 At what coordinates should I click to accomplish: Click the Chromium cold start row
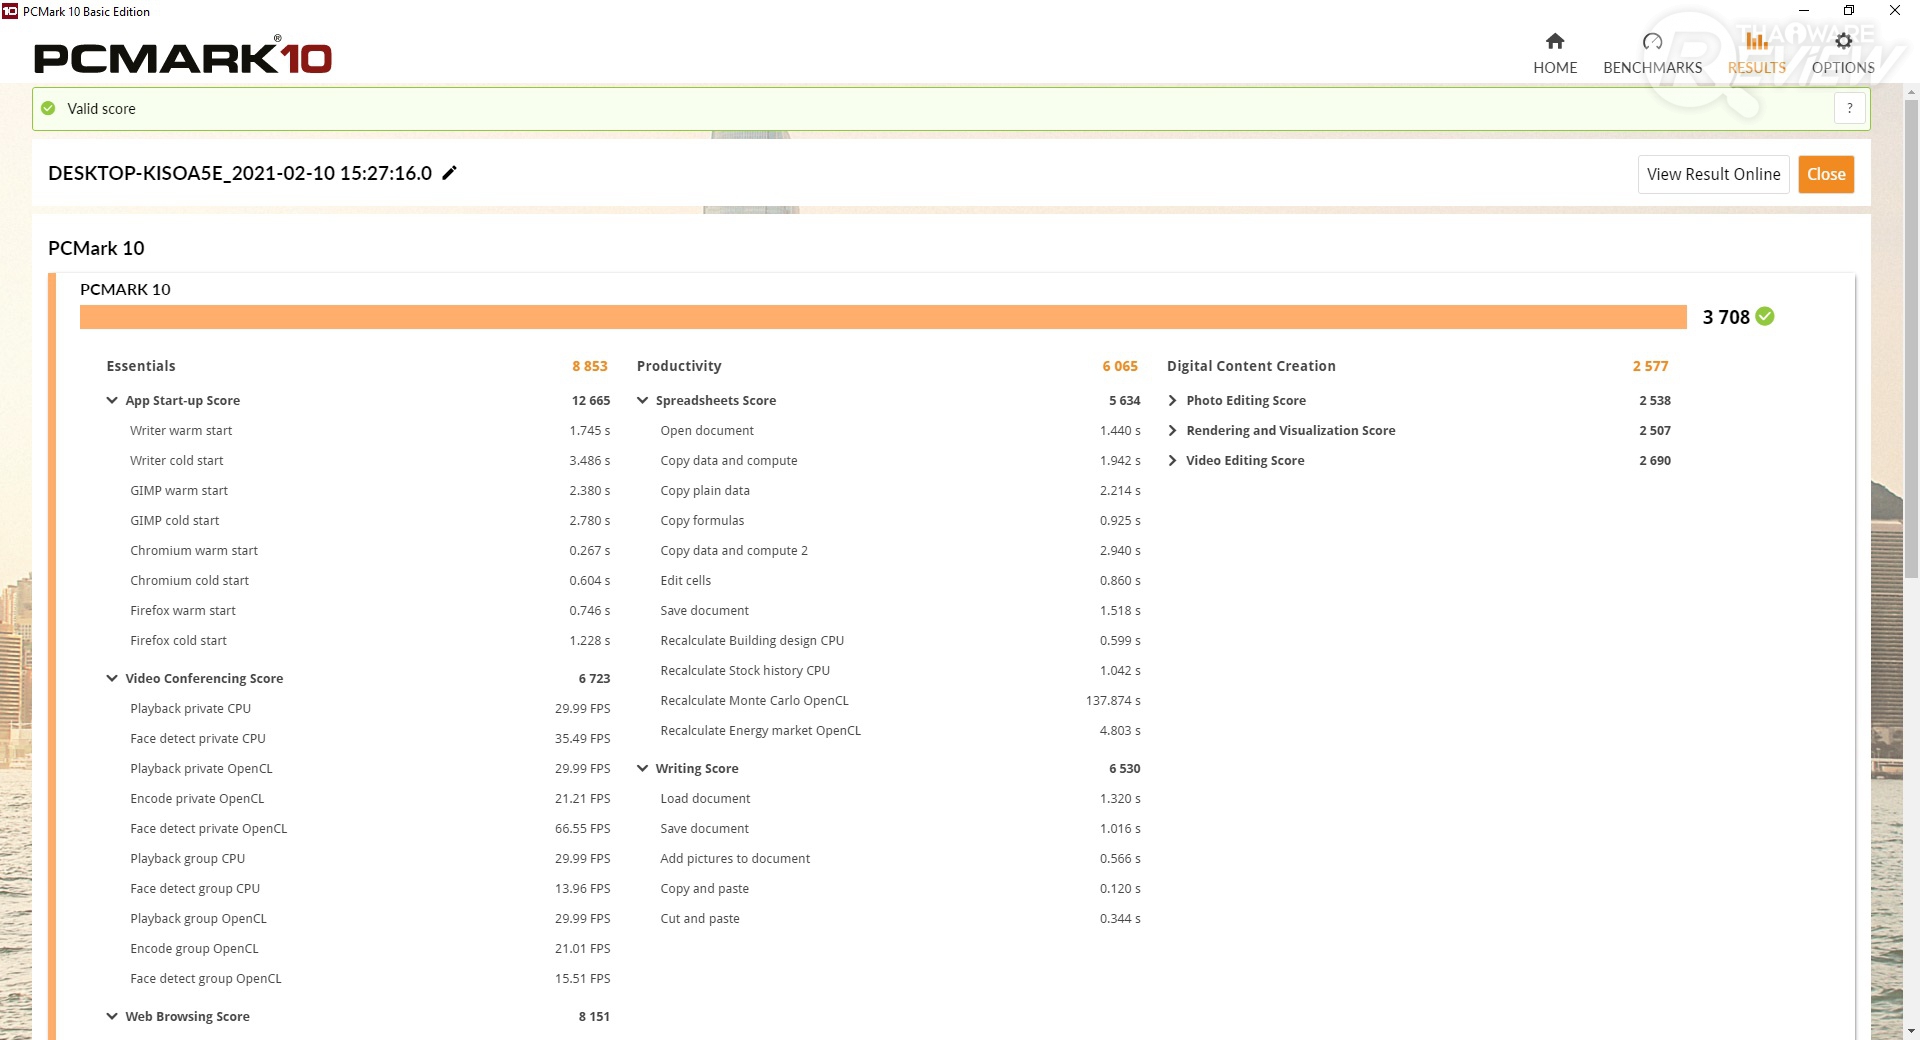[369, 580]
